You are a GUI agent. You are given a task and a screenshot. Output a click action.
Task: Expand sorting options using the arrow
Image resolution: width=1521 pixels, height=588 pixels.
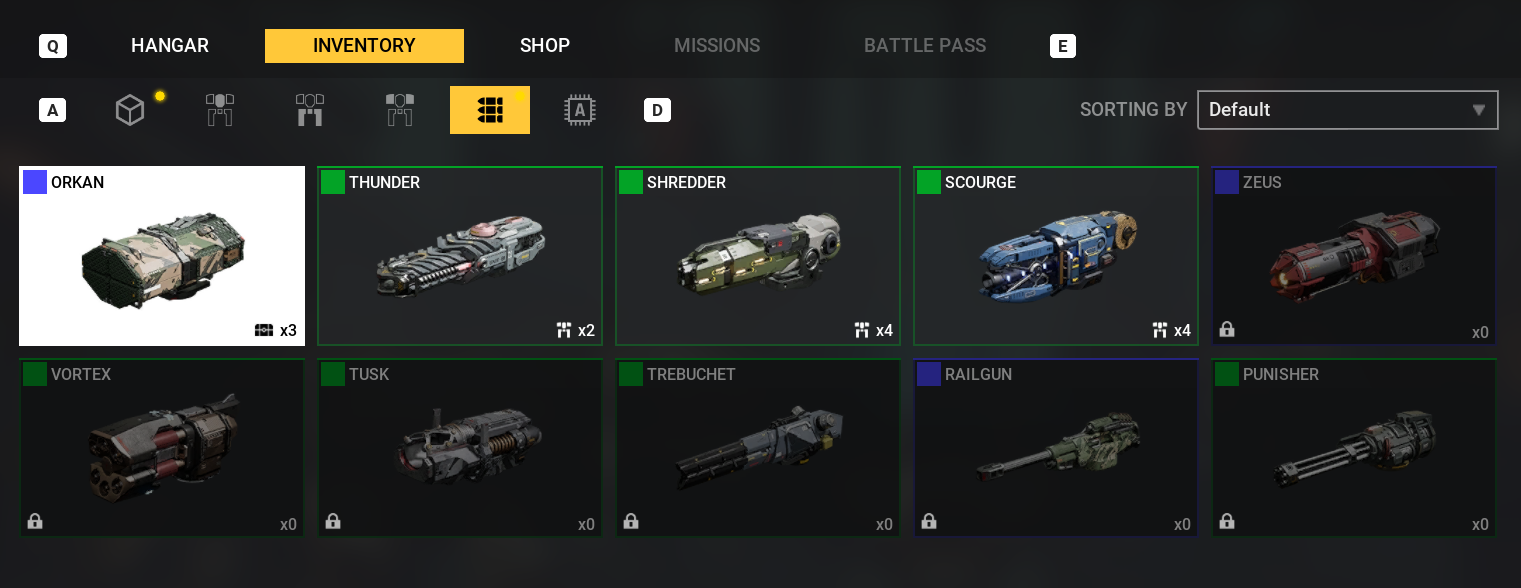(1479, 110)
